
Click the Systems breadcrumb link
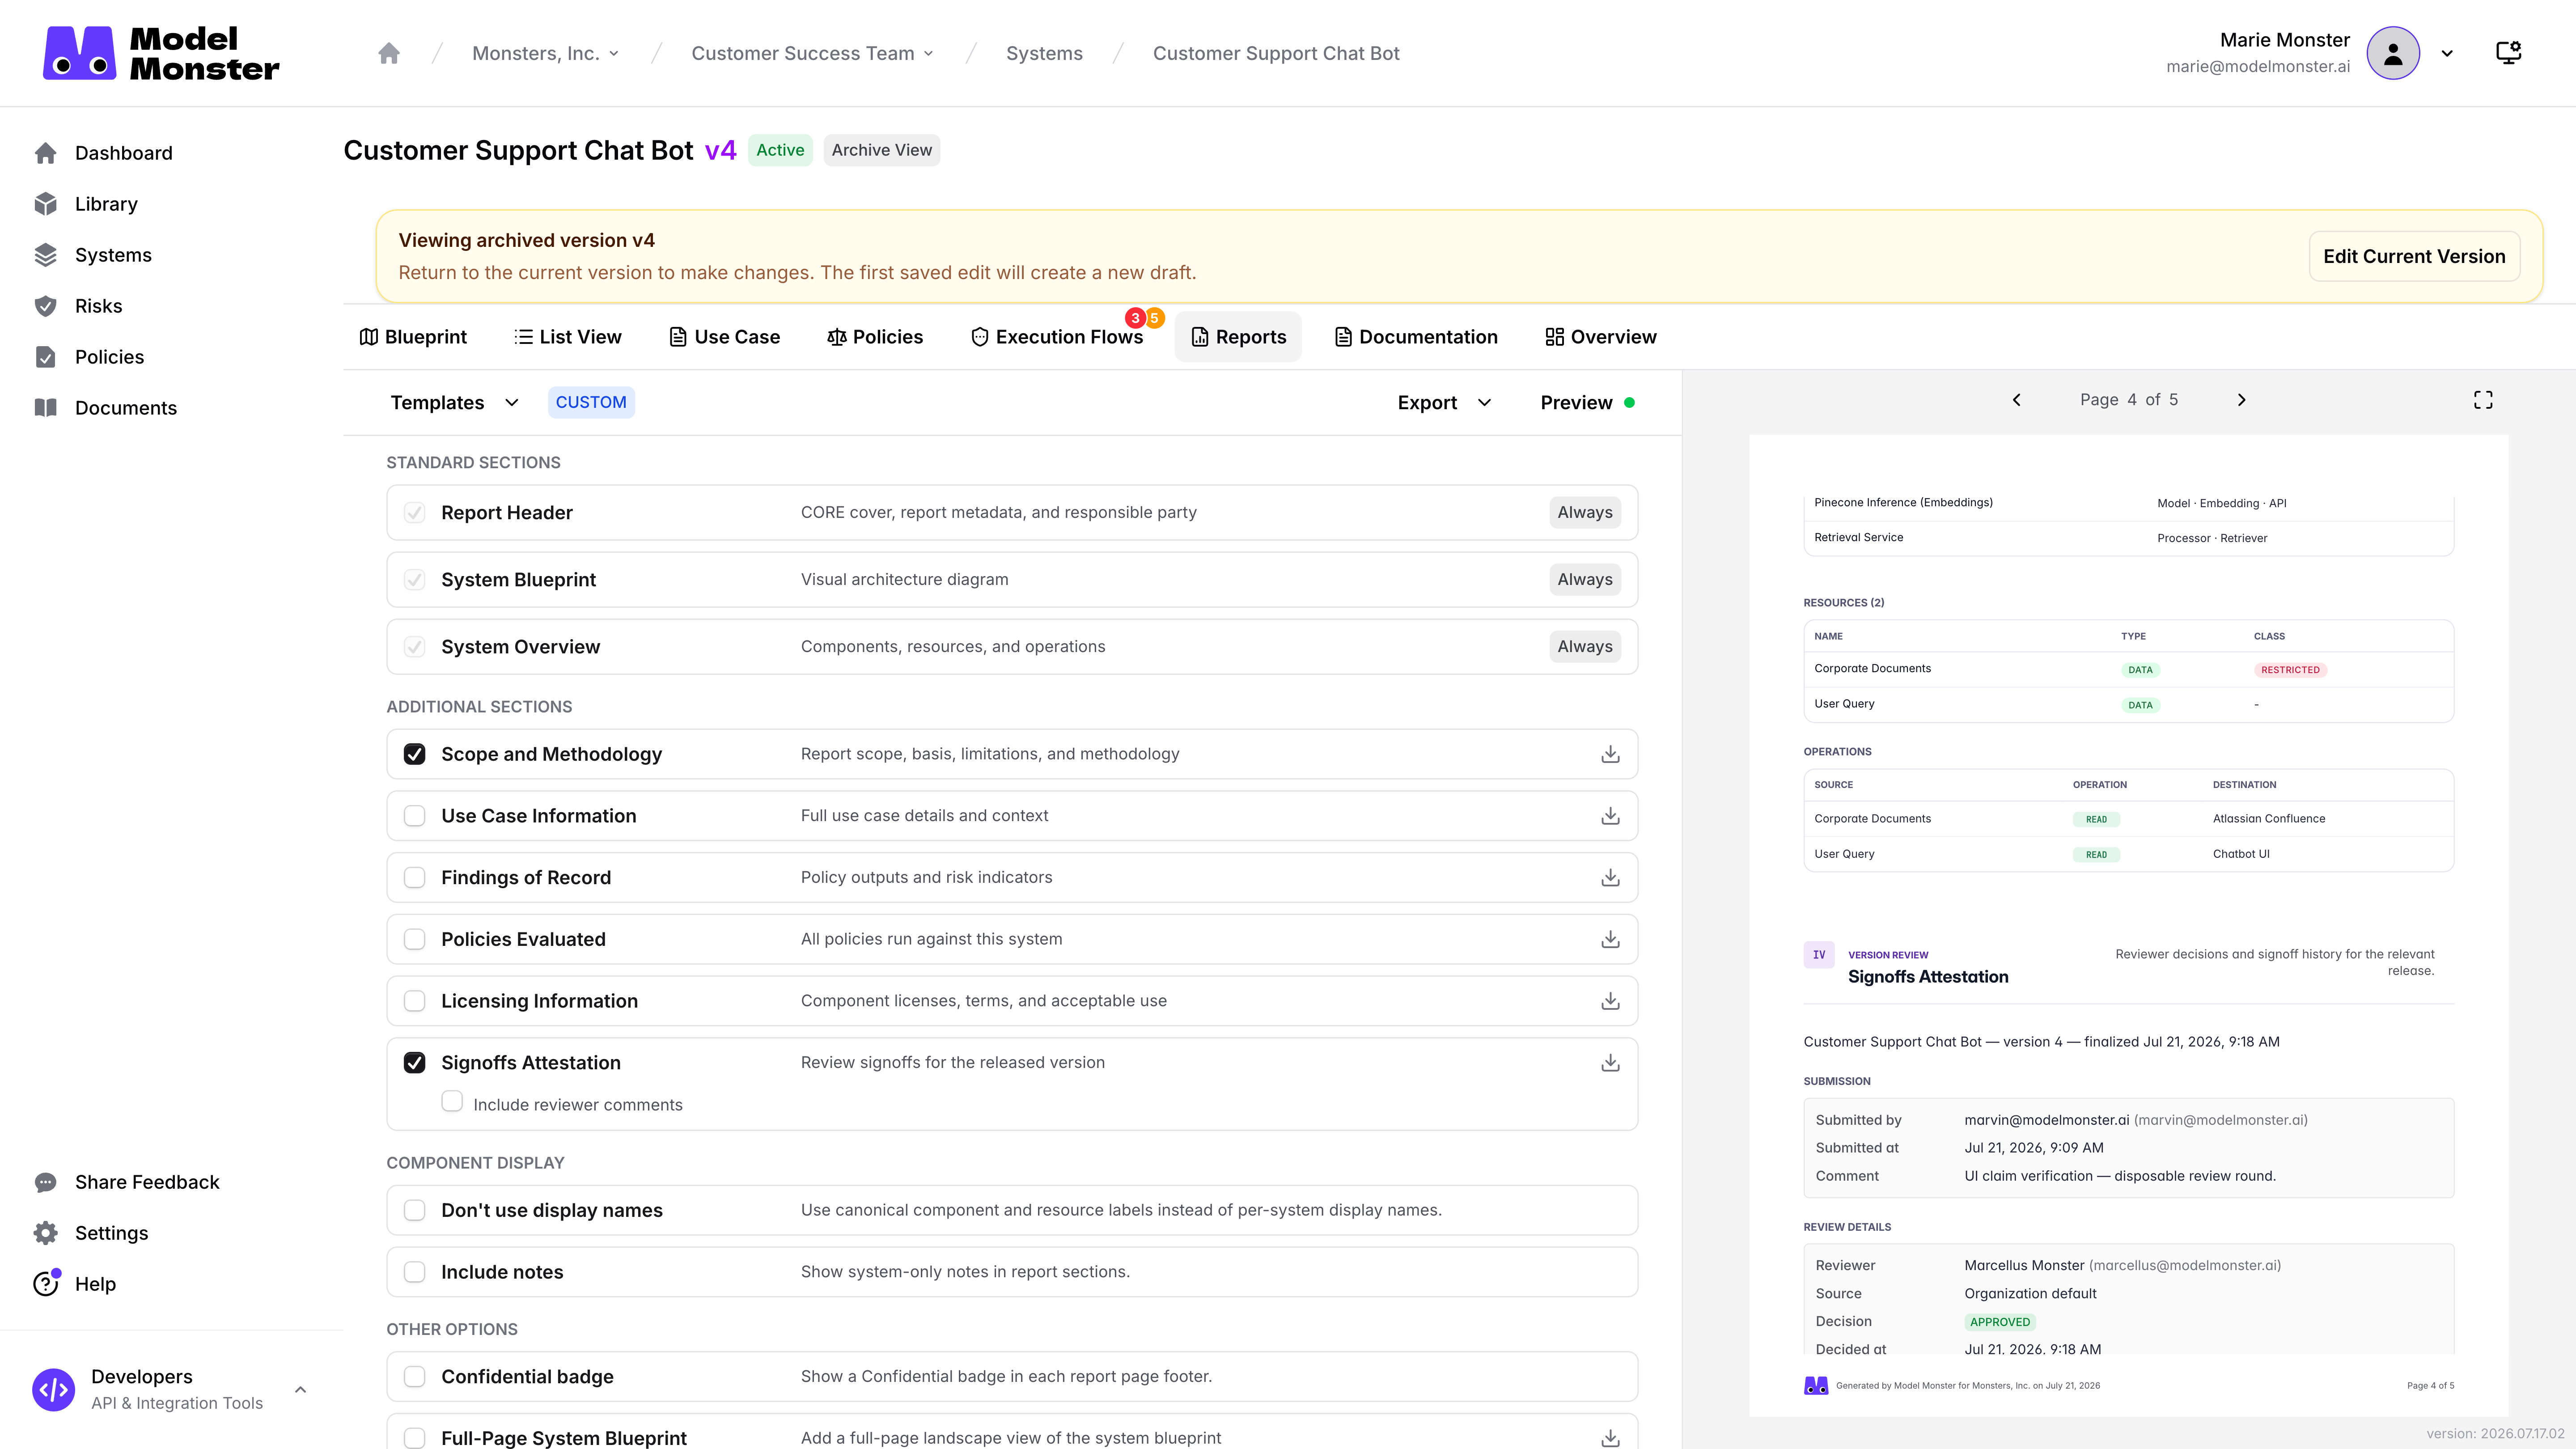coord(1044,53)
